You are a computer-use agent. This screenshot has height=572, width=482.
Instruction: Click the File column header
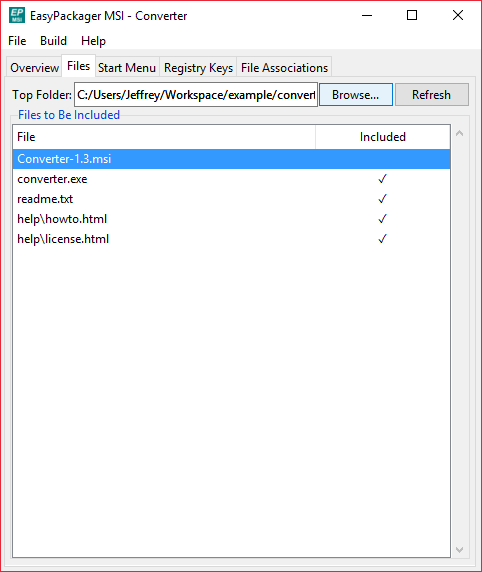(164, 137)
